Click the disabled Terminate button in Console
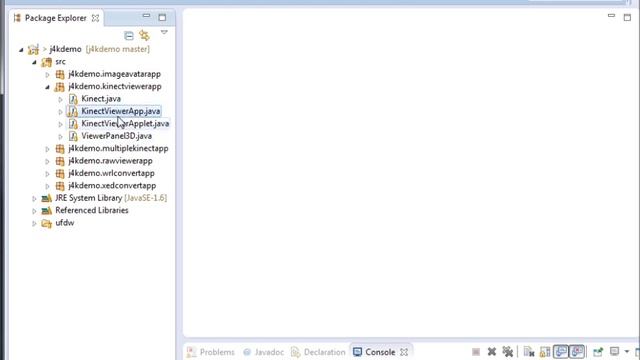The width and height of the screenshot is (640, 360). [x=476, y=352]
